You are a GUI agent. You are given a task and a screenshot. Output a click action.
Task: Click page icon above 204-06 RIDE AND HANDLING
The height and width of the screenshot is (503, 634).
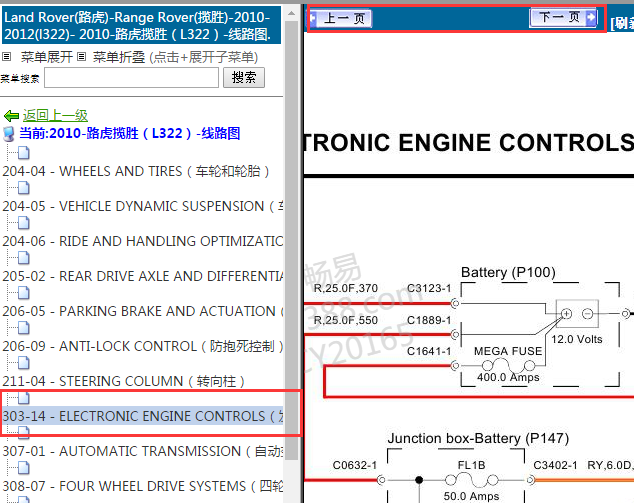point(23,223)
